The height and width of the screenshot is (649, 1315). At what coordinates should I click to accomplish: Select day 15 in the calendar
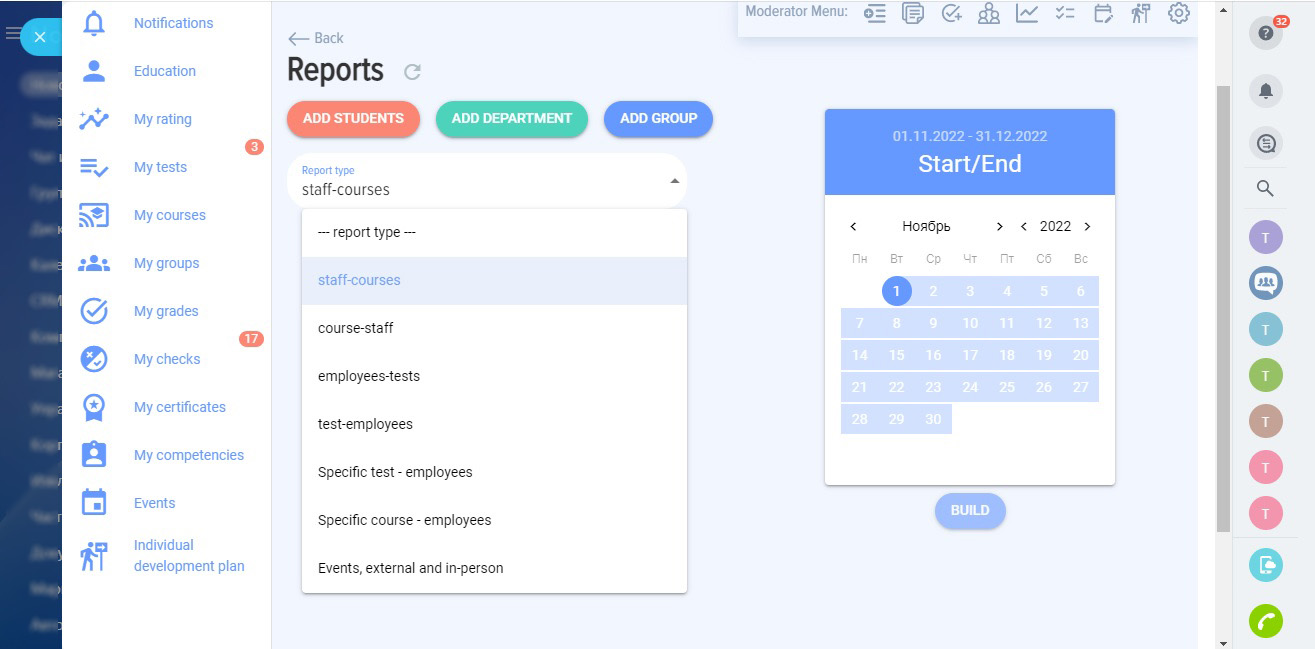click(896, 355)
